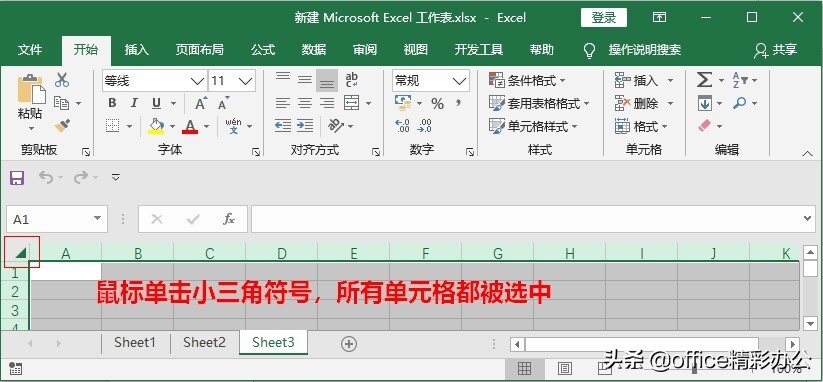
Task: Open 套用表格格式 table format menu
Action: point(539,103)
